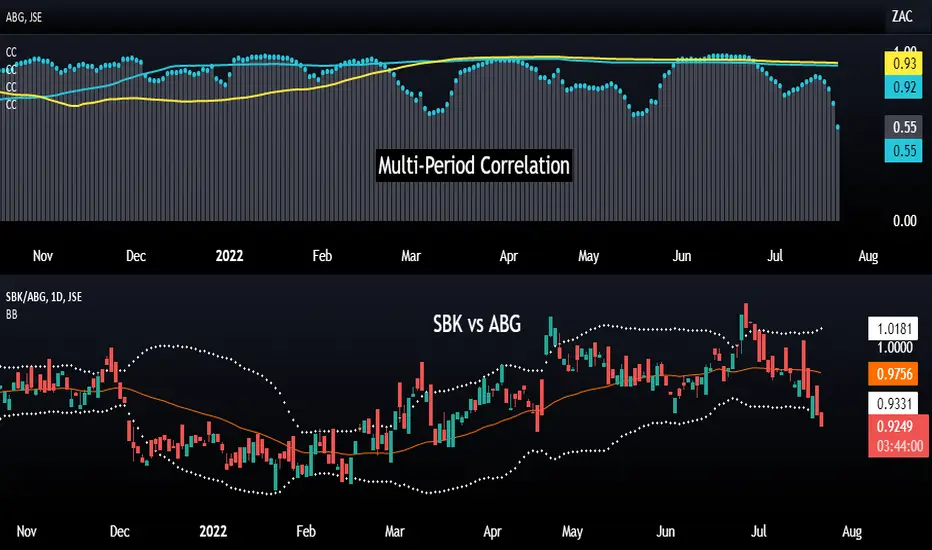Open the SBK/ABG, 1D, JSE symbol legend
This screenshot has height=550, width=932.
point(44,297)
